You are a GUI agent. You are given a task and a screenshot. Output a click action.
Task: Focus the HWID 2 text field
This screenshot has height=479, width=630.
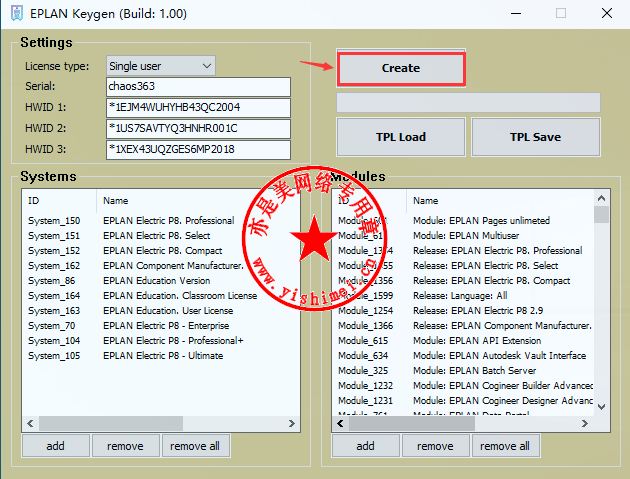pyautogui.click(x=198, y=128)
